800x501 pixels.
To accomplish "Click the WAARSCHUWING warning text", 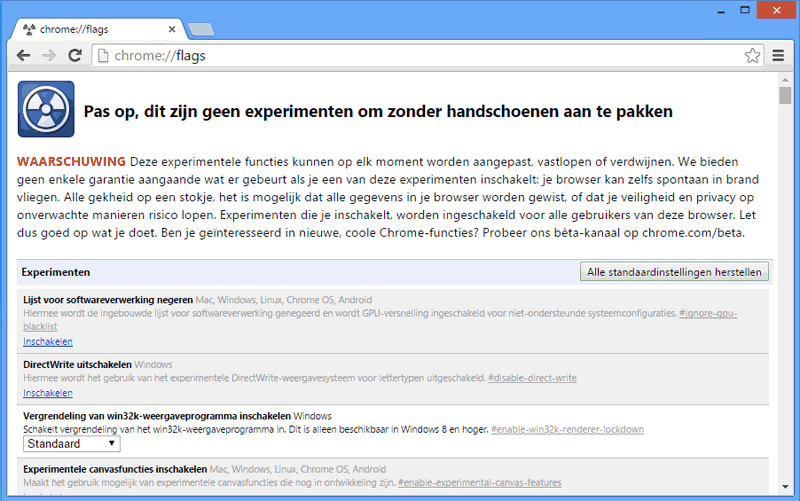I will tap(71, 162).
